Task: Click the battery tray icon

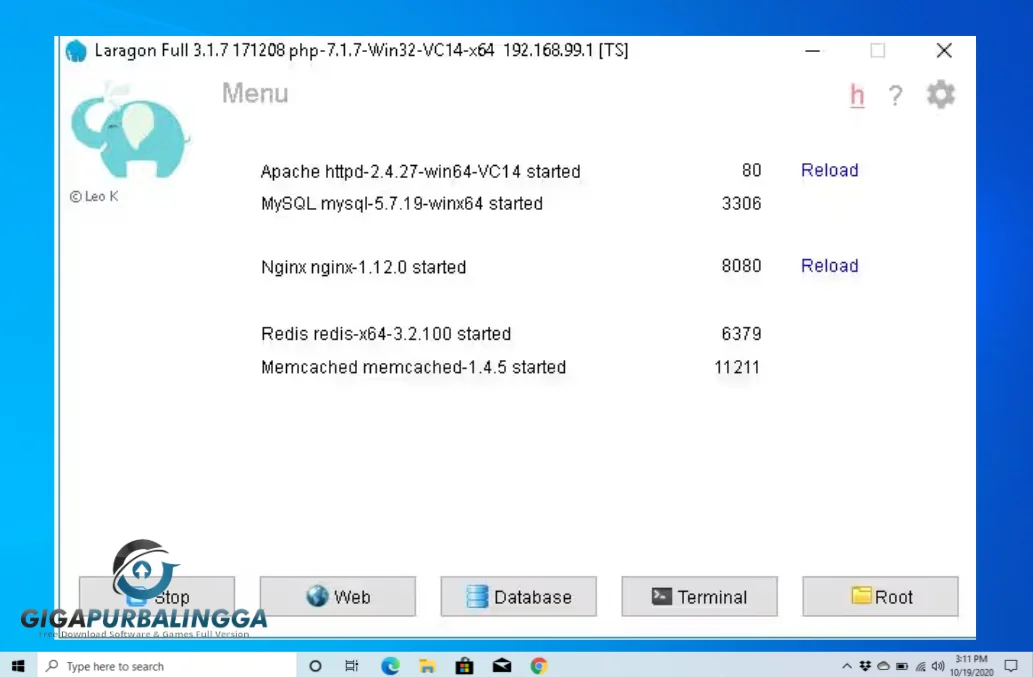Action: point(902,666)
